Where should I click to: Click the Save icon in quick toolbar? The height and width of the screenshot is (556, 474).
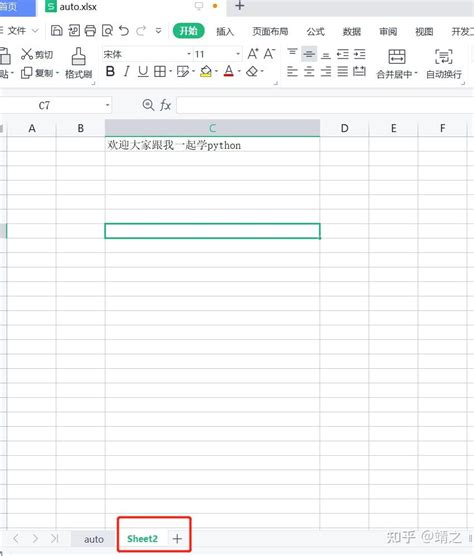point(57,31)
